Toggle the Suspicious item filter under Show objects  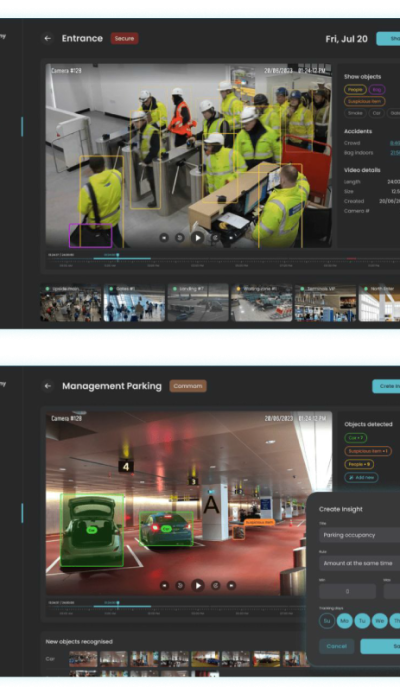(x=365, y=101)
